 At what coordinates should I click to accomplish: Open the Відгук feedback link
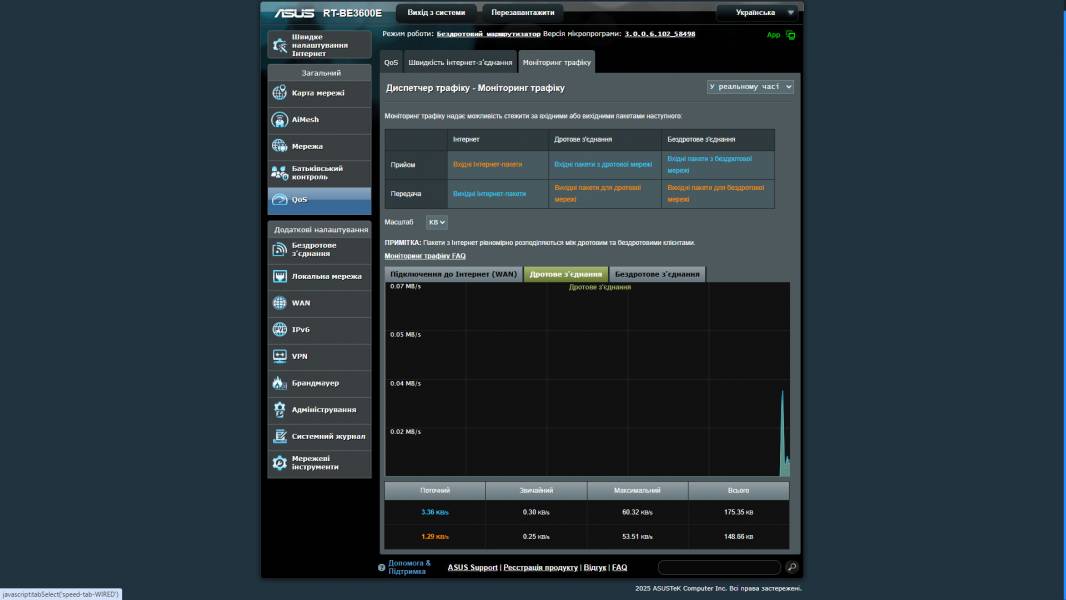pyautogui.click(x=595, y=567)
